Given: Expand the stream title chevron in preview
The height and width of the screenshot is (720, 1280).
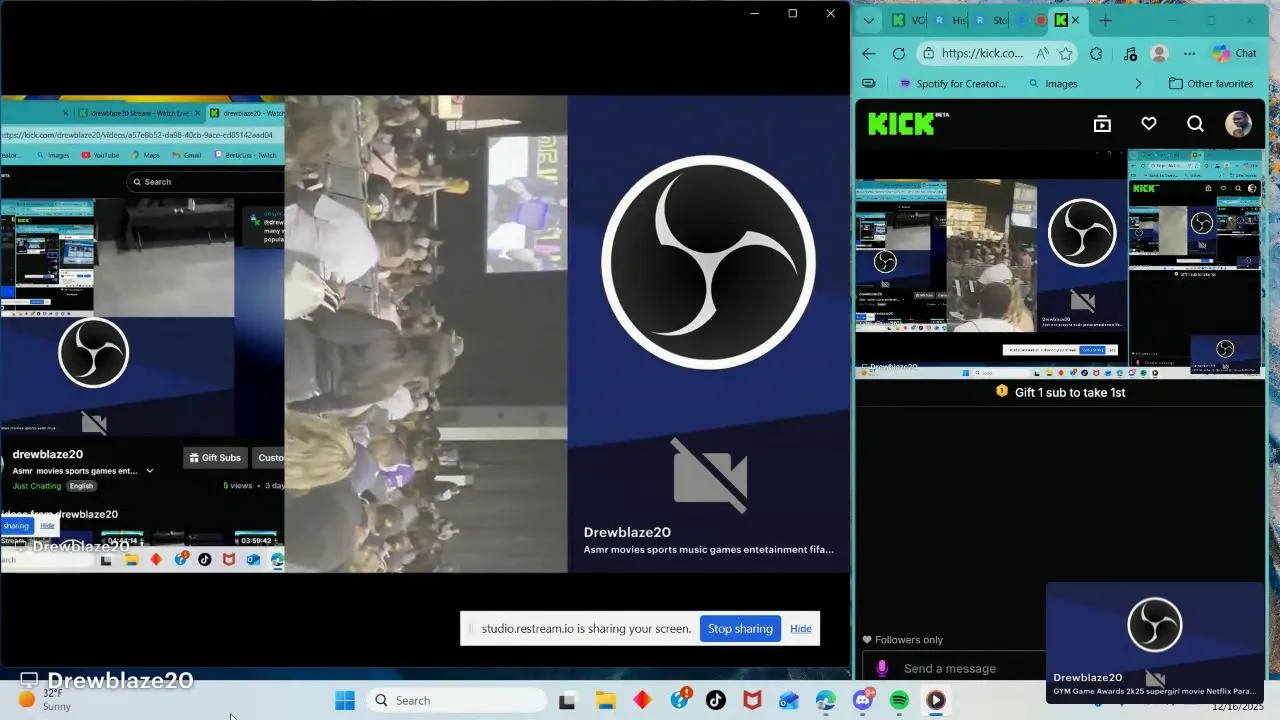Looking at the screenshot, I should click(x=150, y=471).
